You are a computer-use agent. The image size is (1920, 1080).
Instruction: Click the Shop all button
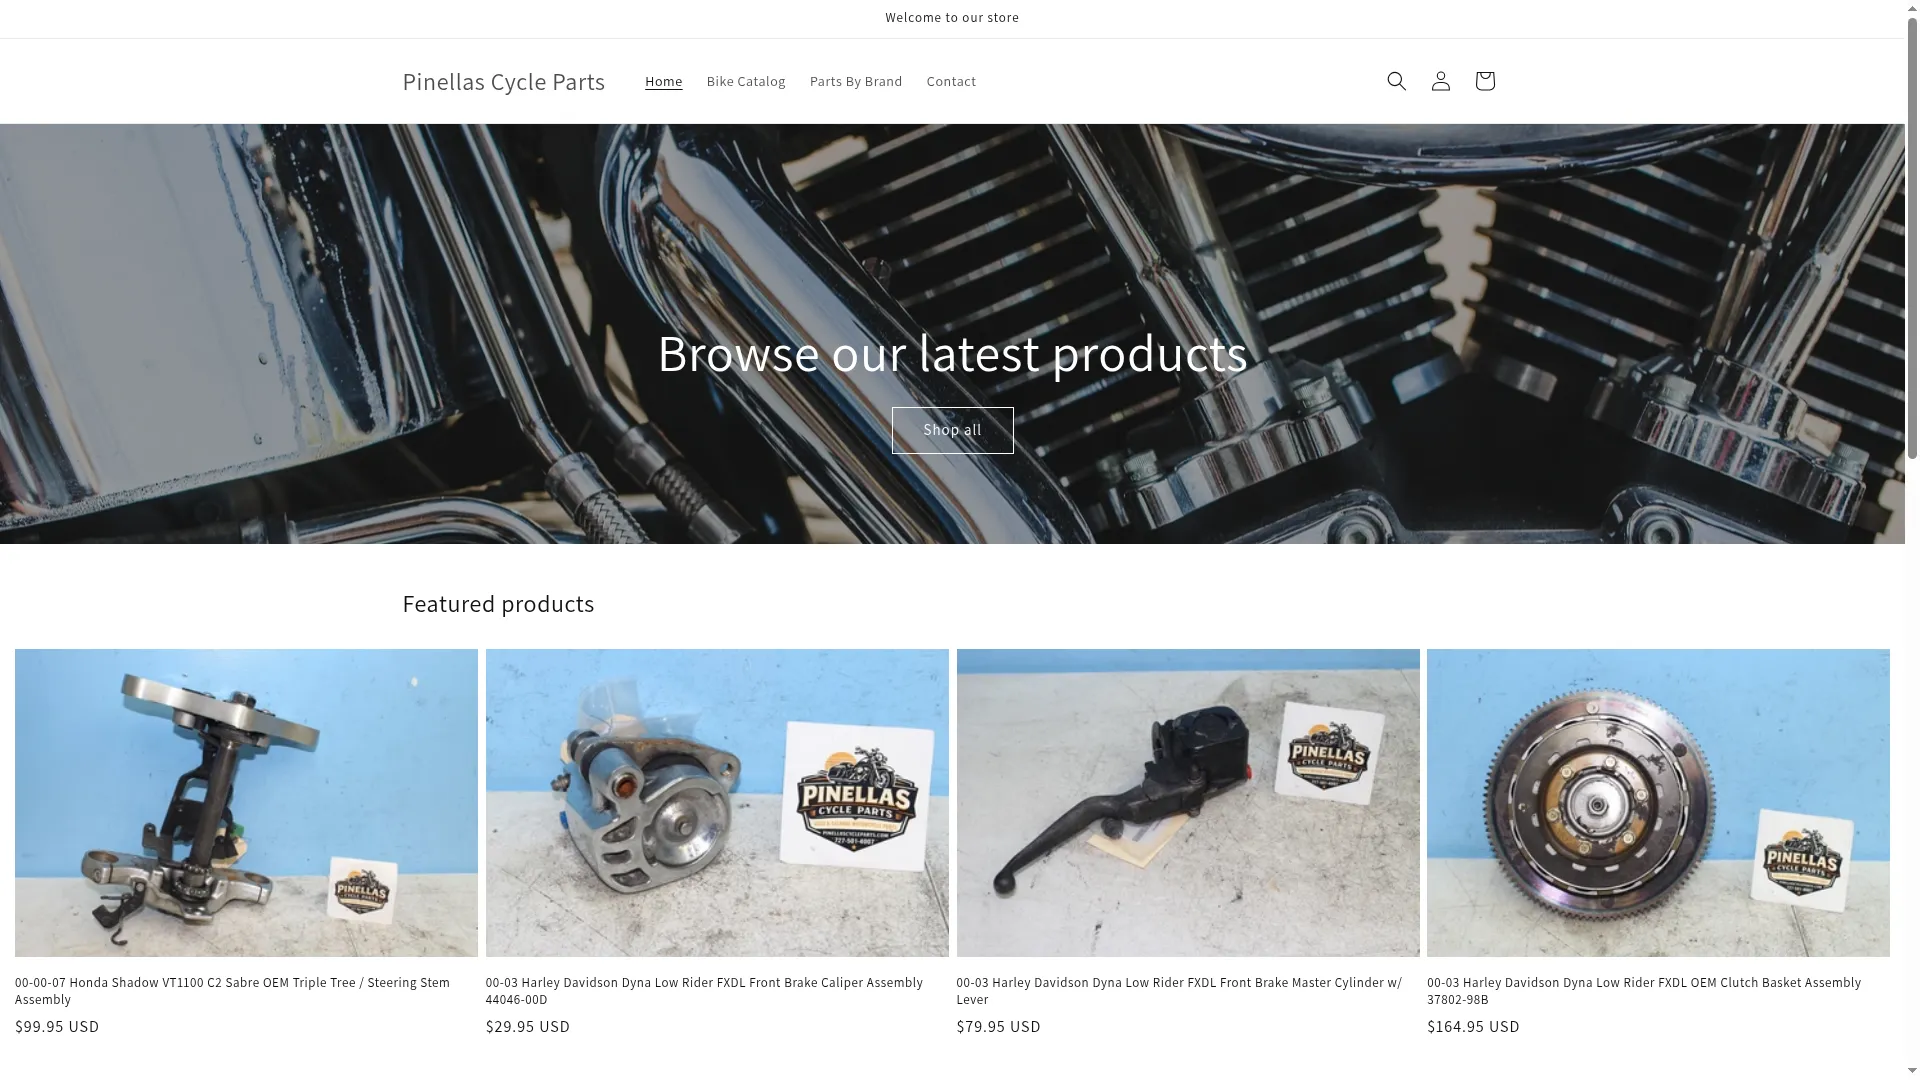tap(952, 430)
